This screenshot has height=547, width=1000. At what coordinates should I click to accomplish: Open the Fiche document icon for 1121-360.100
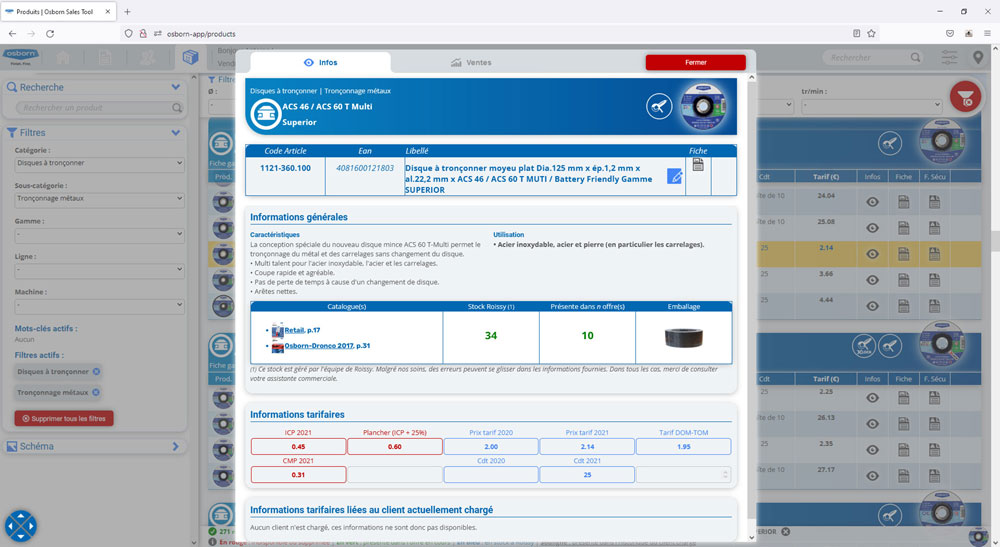[x=698, y=164]
